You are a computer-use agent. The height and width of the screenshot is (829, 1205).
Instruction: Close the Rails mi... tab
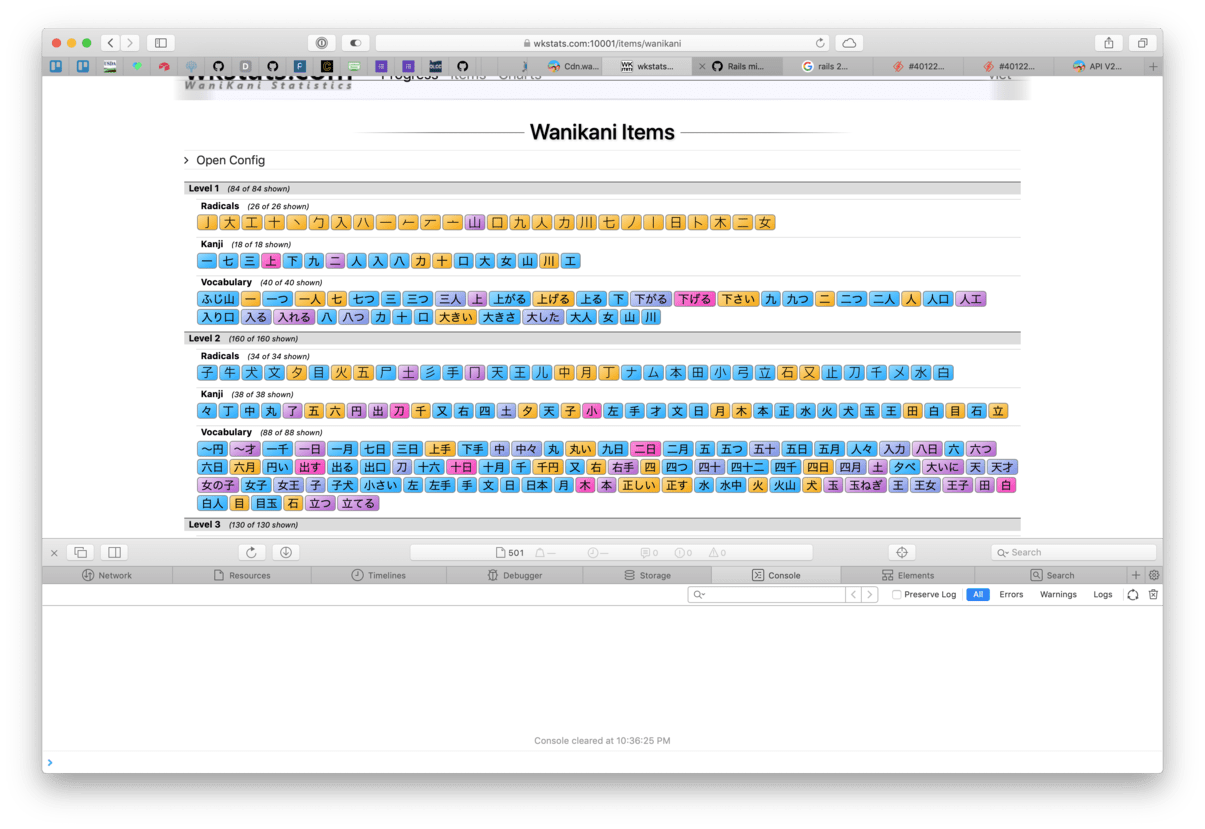click(x=702, y=66)
